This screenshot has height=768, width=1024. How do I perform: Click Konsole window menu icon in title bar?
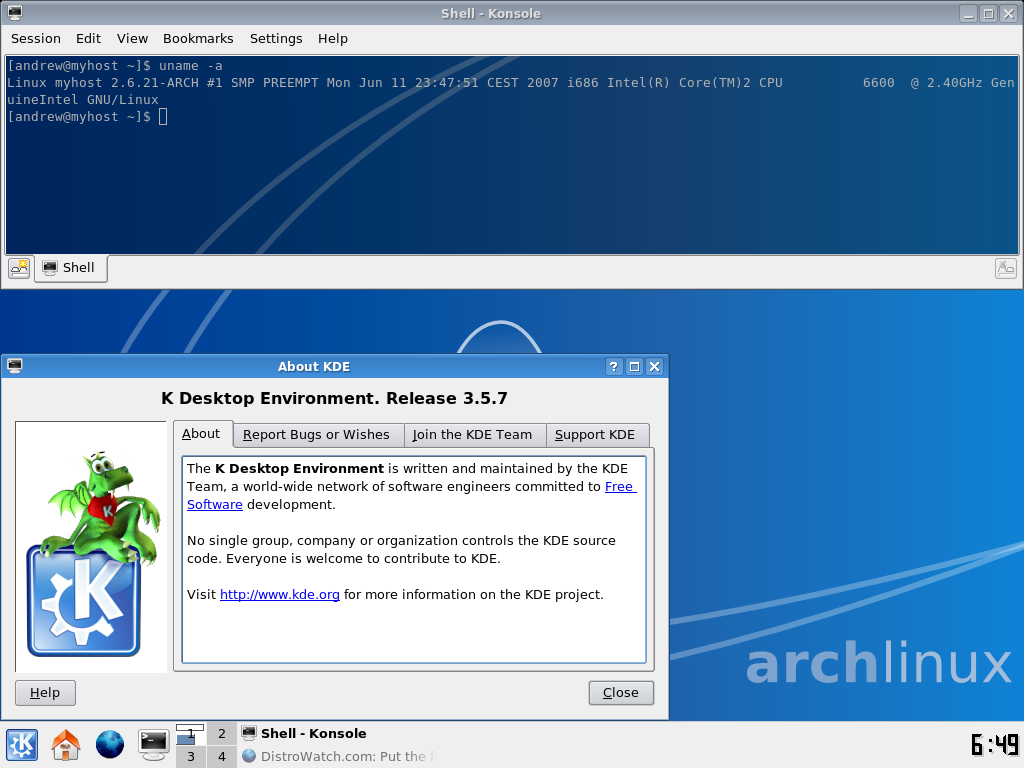pos(15,13)
